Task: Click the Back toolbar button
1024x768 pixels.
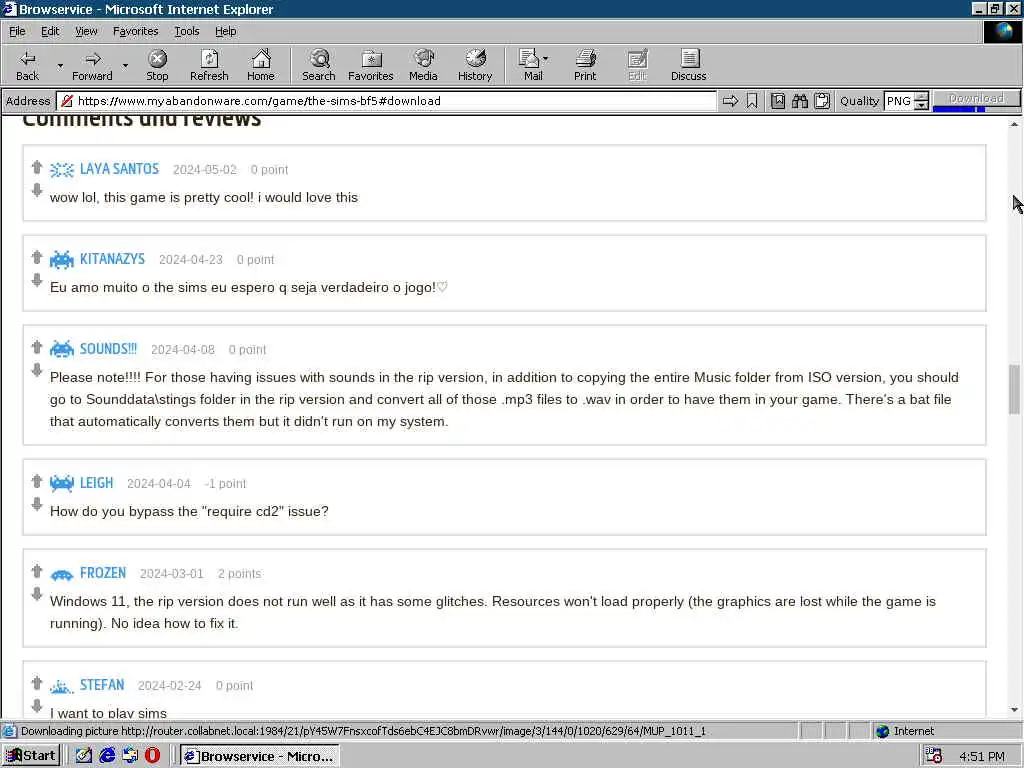Action: pos(27,65)
